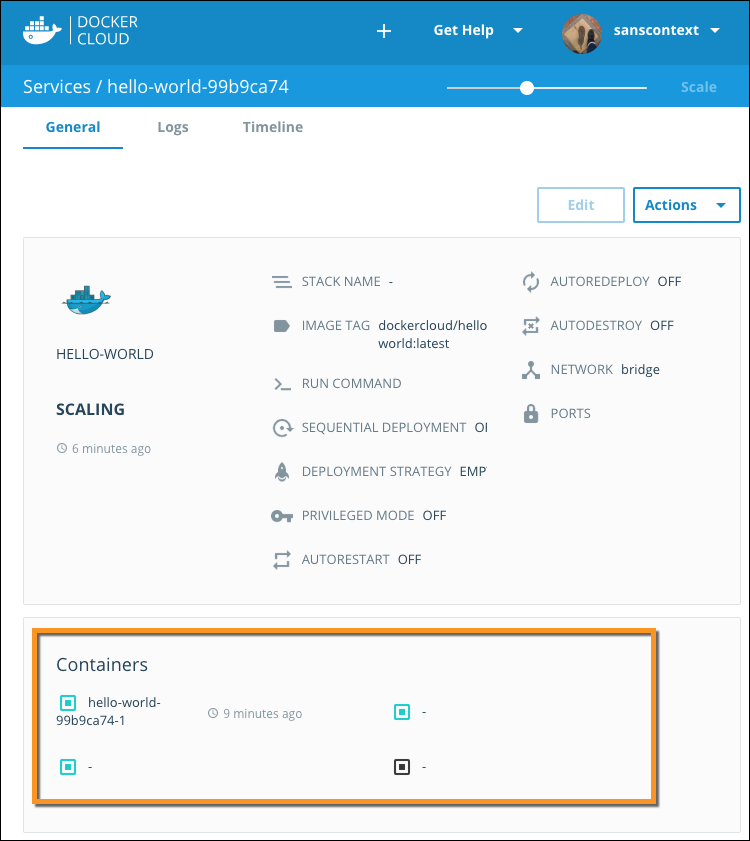The height and width of the screenshot is (841, 750).
Task: Click the Autoredeploy circular arrows icon
Action: click(531, 282)
